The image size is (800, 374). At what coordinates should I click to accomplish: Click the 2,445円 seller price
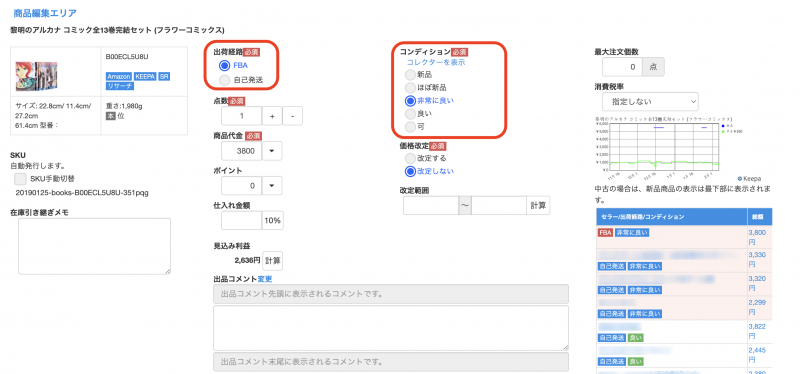coord(757,356)
